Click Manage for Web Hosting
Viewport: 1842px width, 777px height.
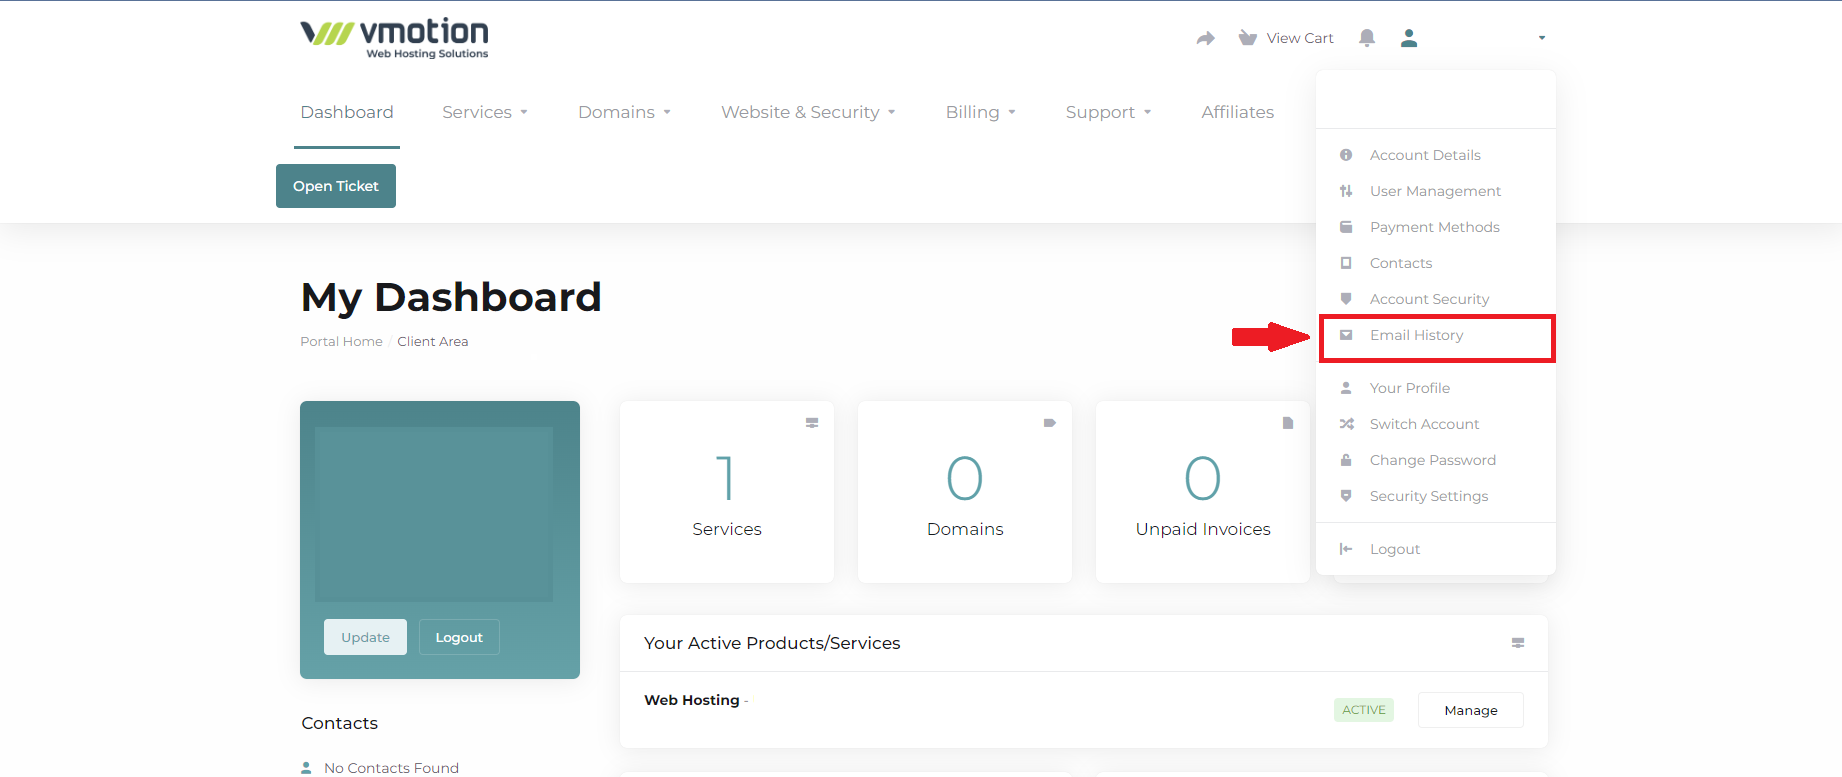point(1471,710)
